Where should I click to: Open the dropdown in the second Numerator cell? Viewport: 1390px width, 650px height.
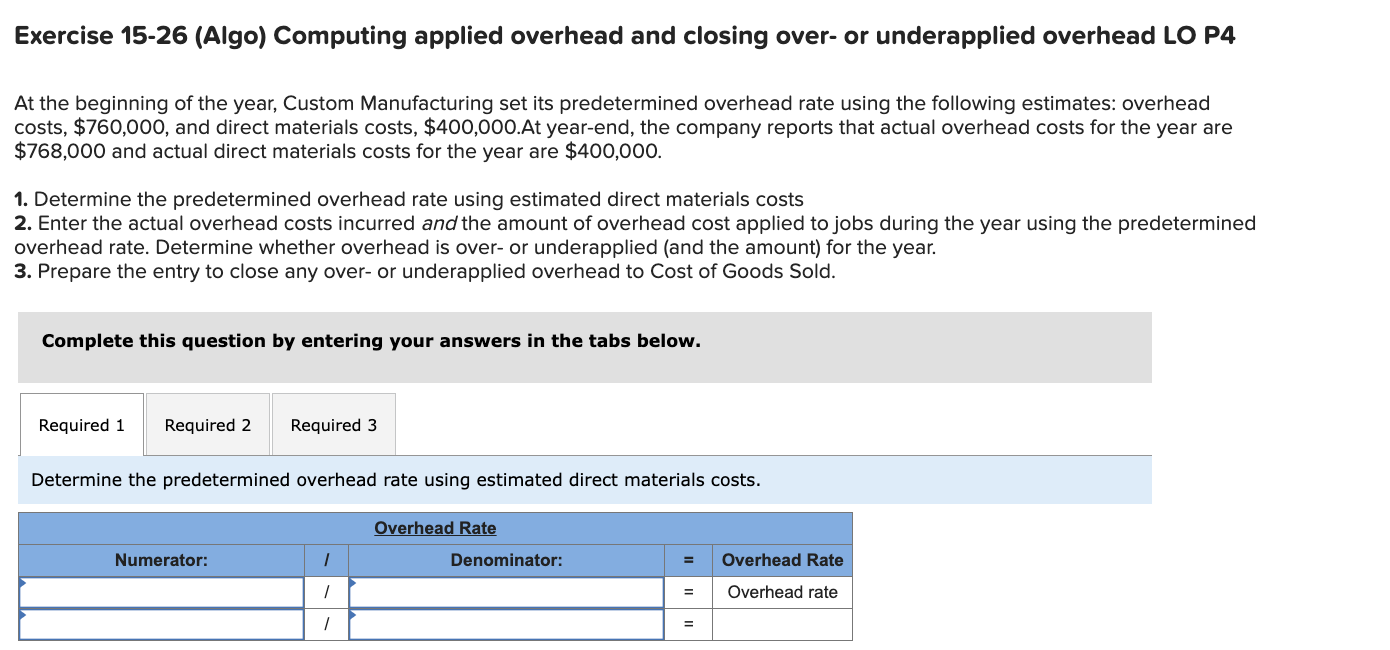tap(160, 623)
